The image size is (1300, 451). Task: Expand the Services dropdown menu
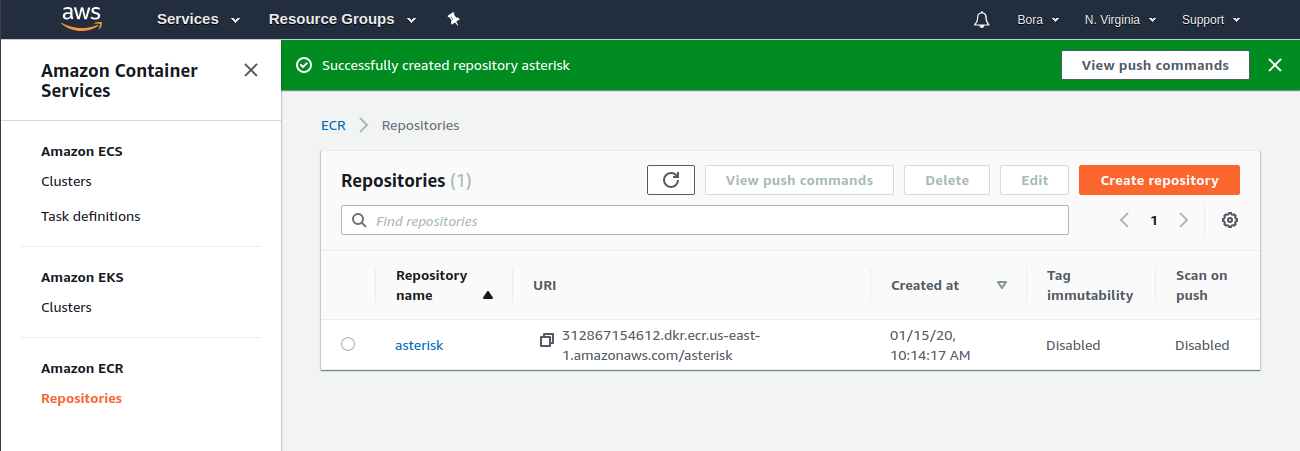198,19
